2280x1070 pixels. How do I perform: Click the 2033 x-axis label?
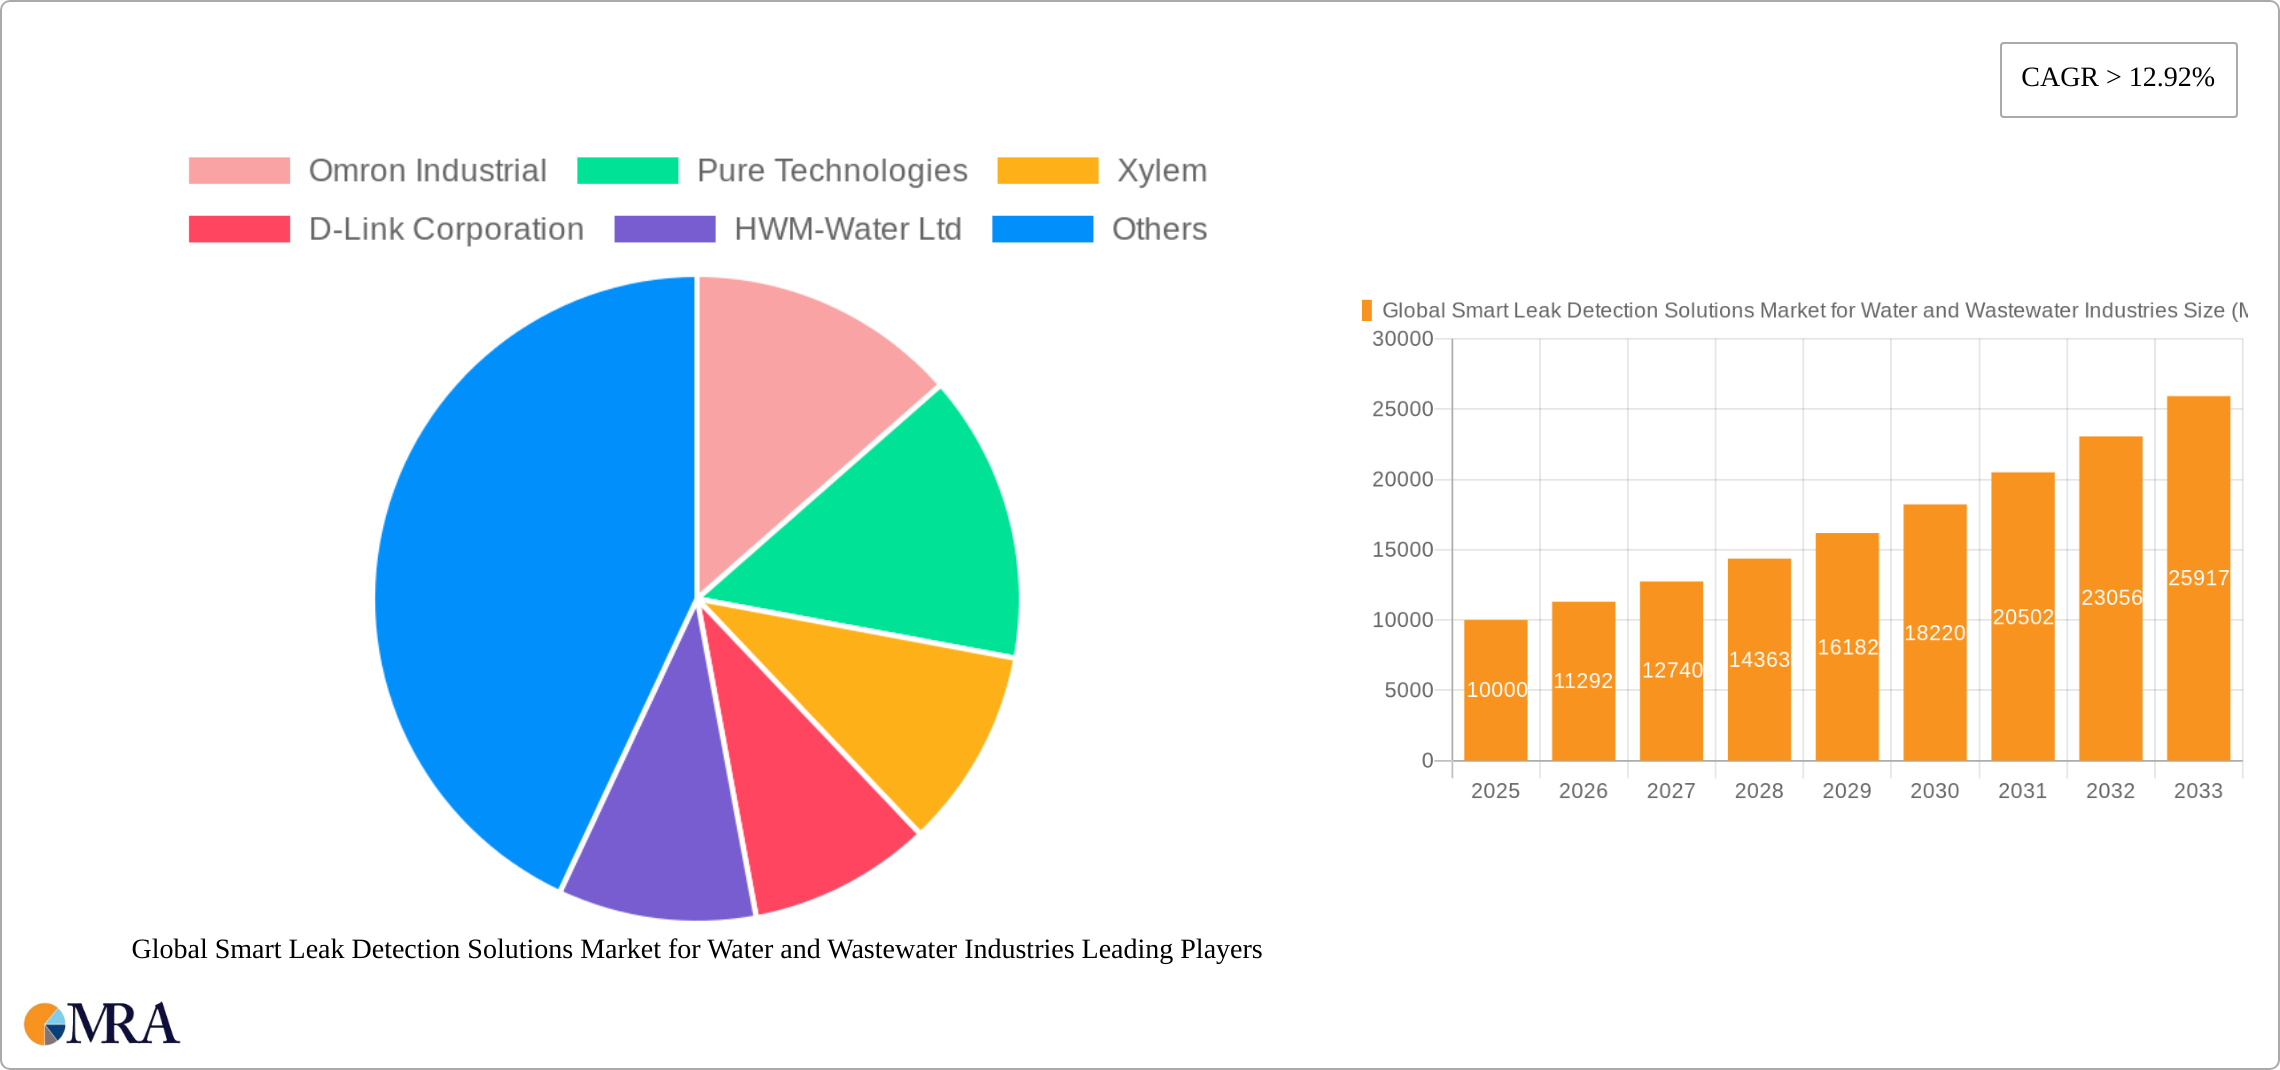(2198, 791)
